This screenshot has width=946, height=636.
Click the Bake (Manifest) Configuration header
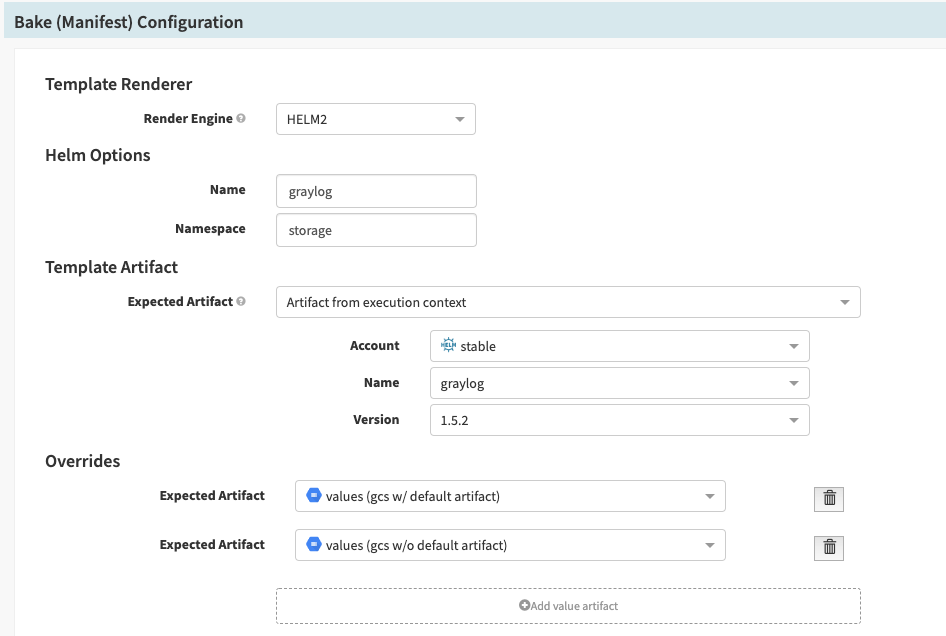click(x=129, y=21)
